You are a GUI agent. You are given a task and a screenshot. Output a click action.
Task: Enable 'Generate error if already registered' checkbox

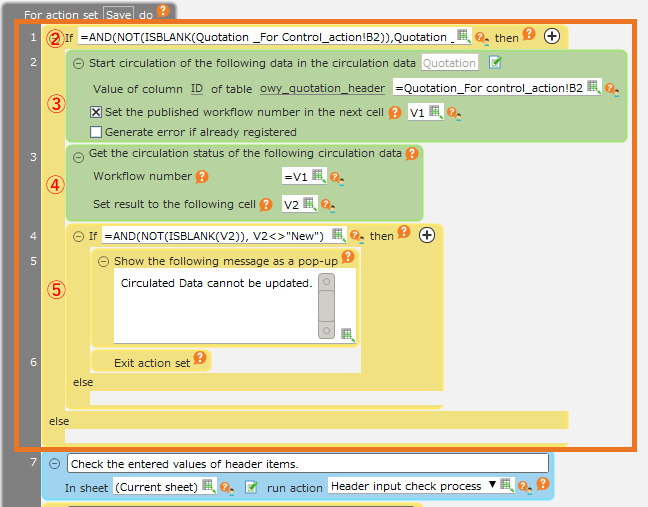96,132
